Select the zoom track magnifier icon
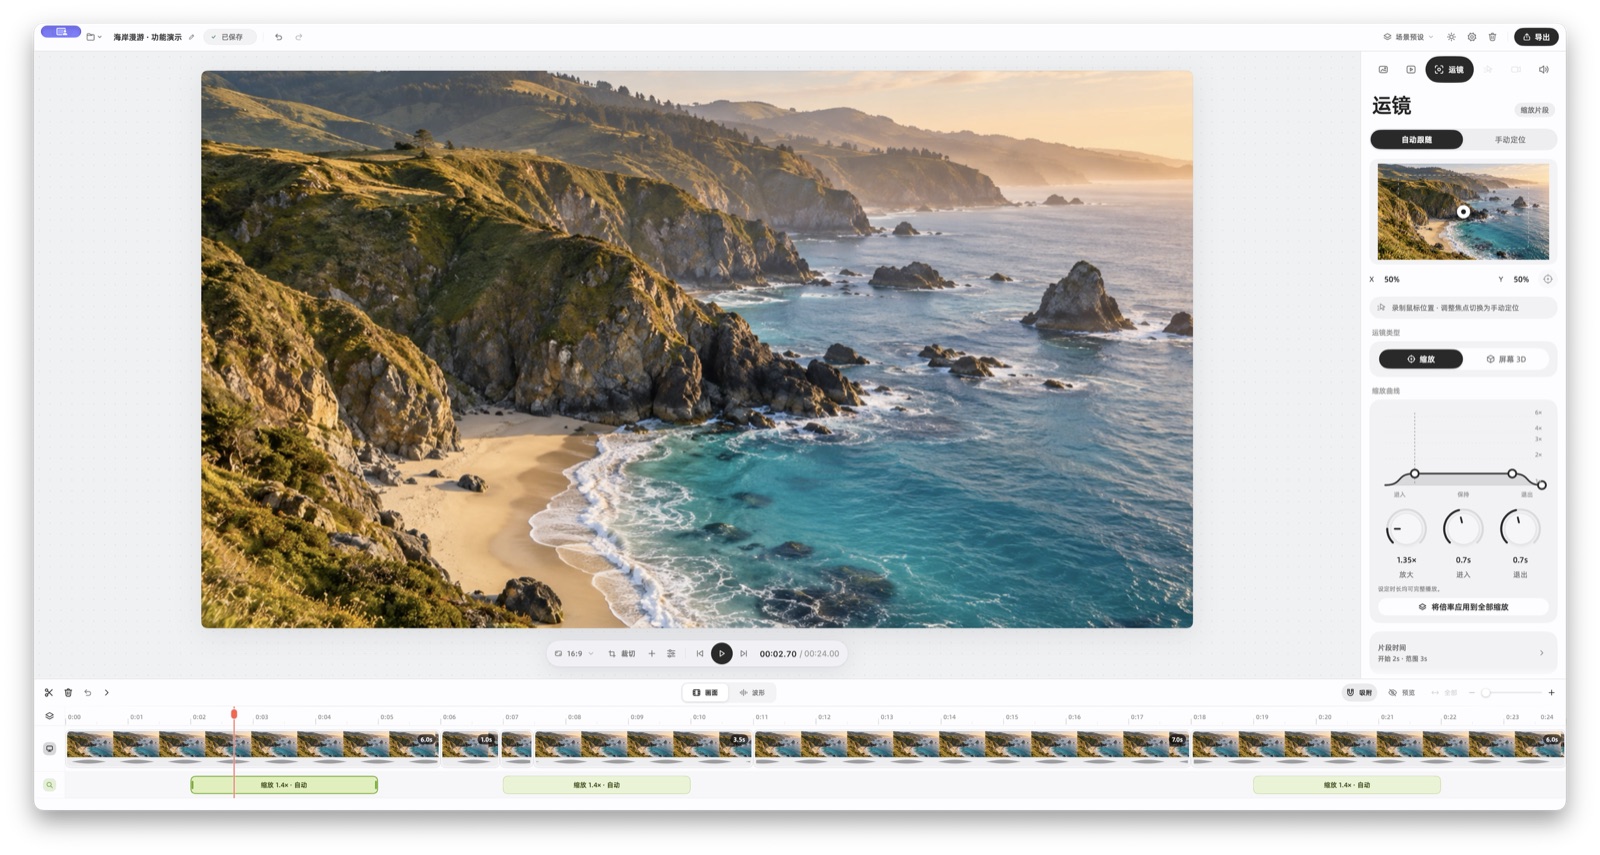The width and height of the screenshot is (1600, 855). tap(49, 785)
